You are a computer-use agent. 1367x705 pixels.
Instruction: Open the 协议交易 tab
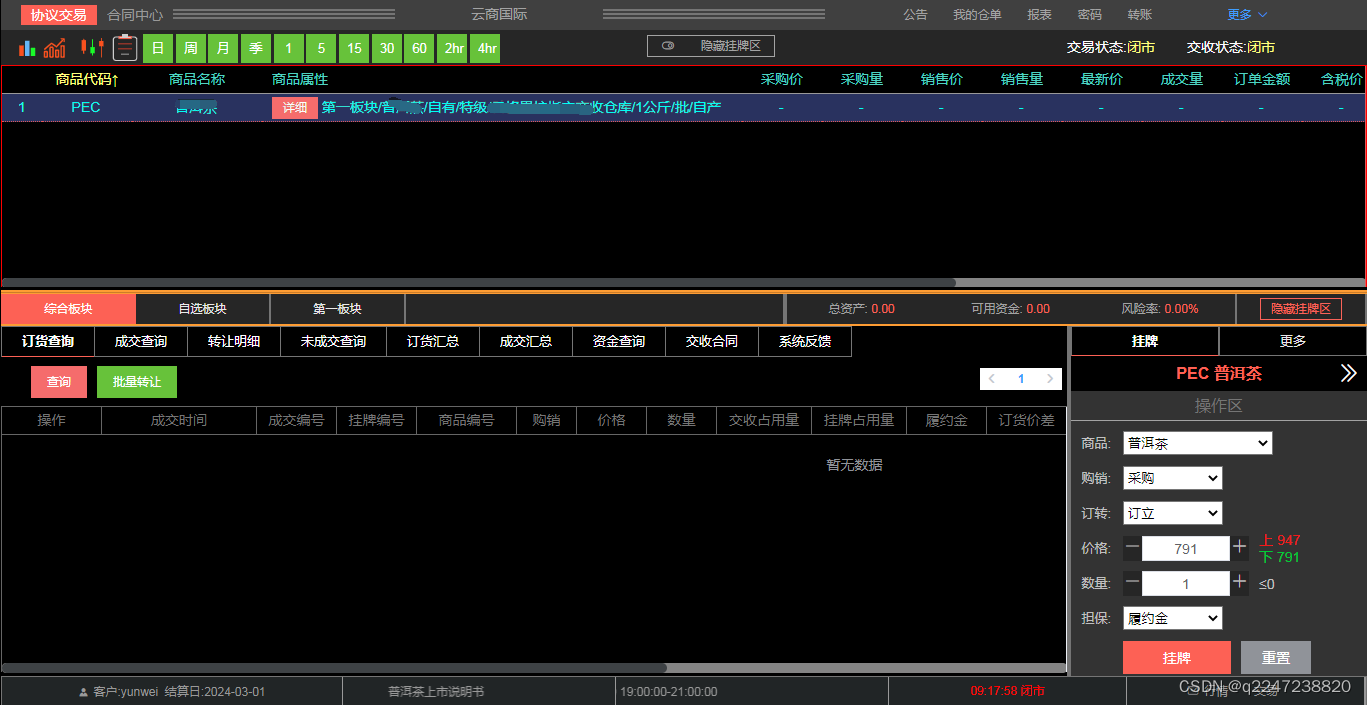click(x=59, y=15)
